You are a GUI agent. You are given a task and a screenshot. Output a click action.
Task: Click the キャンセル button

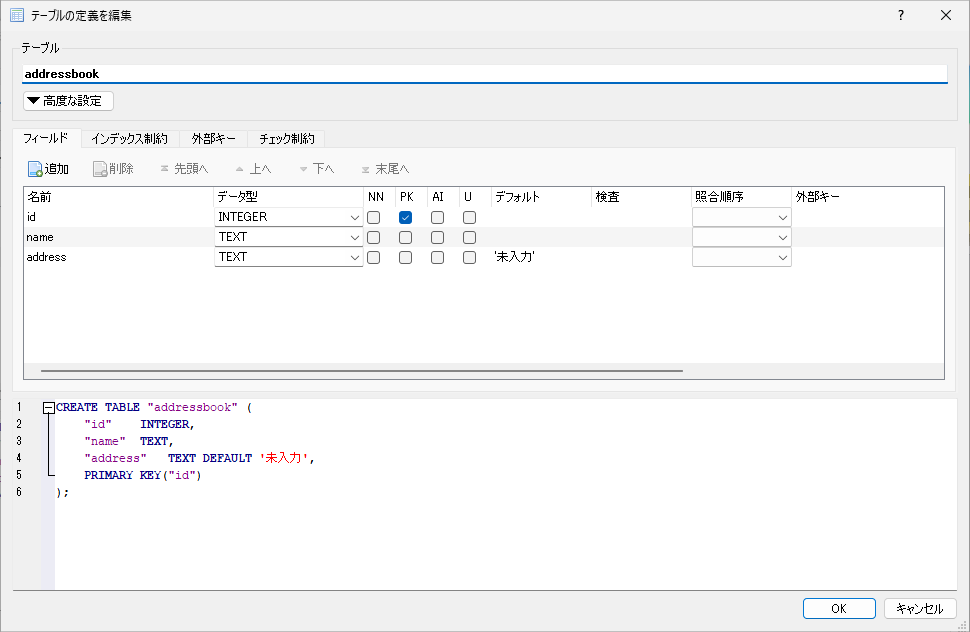click(x=919, y=608)
